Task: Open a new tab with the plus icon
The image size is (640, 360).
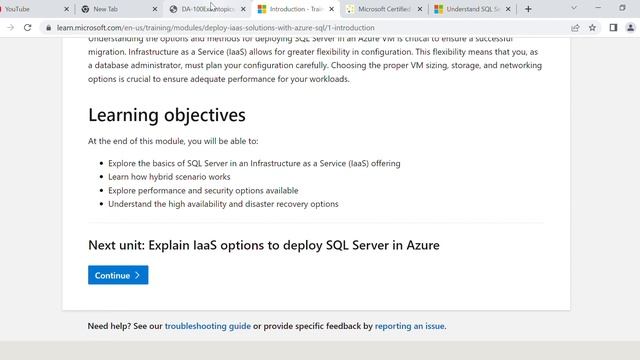Action: coord(528,9)
